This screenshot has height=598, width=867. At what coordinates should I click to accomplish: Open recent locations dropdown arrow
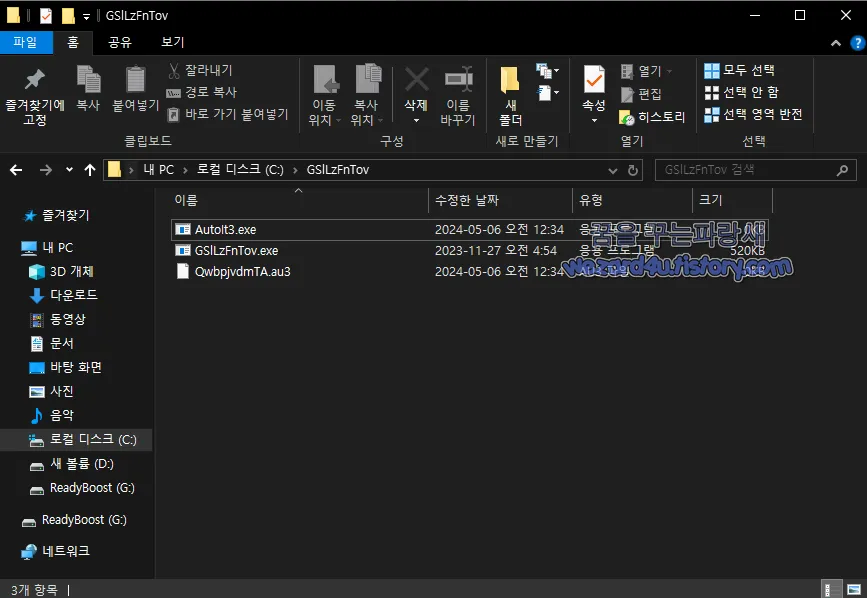pos(69,170)
